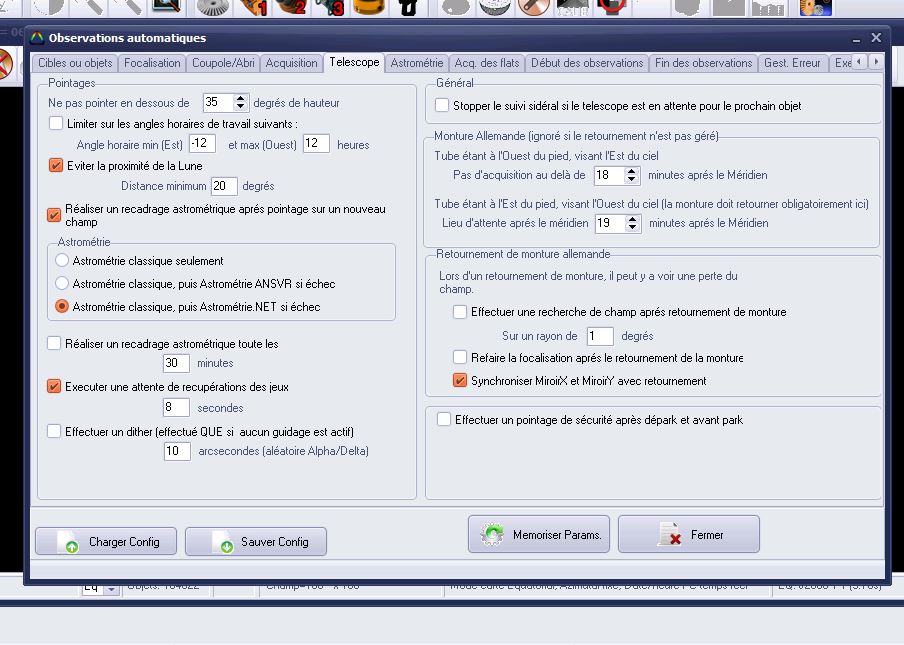
Task: Increase the minimum pointing height degrees value
Action: point(241,98)
